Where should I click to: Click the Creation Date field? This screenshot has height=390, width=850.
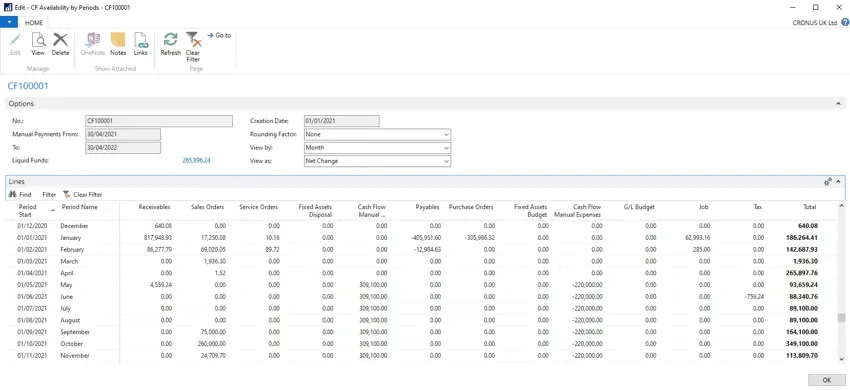click(x=342, y=121)
